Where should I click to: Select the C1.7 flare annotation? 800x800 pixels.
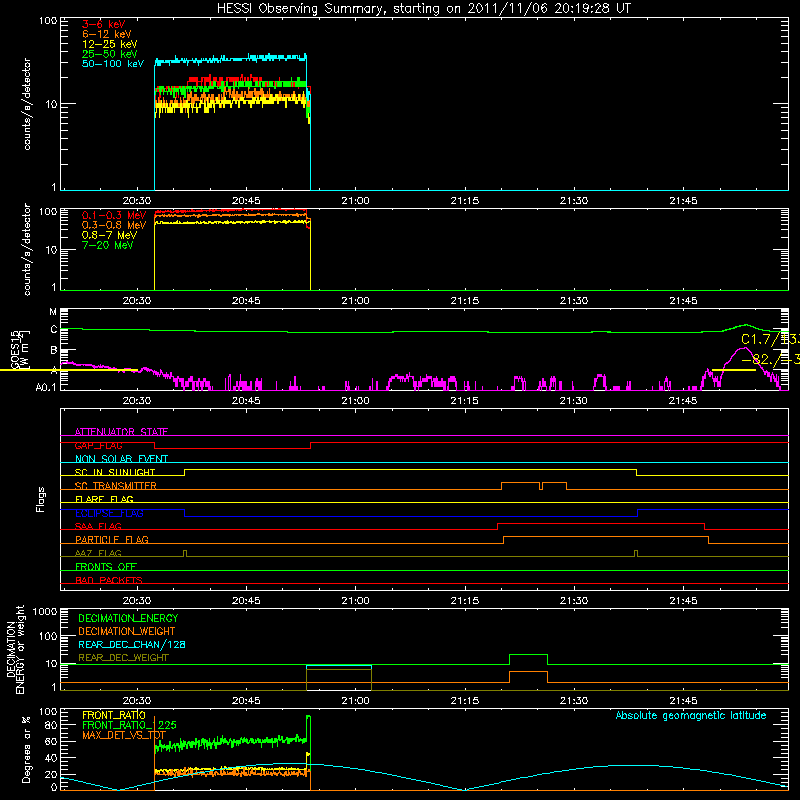coord(770,339)
